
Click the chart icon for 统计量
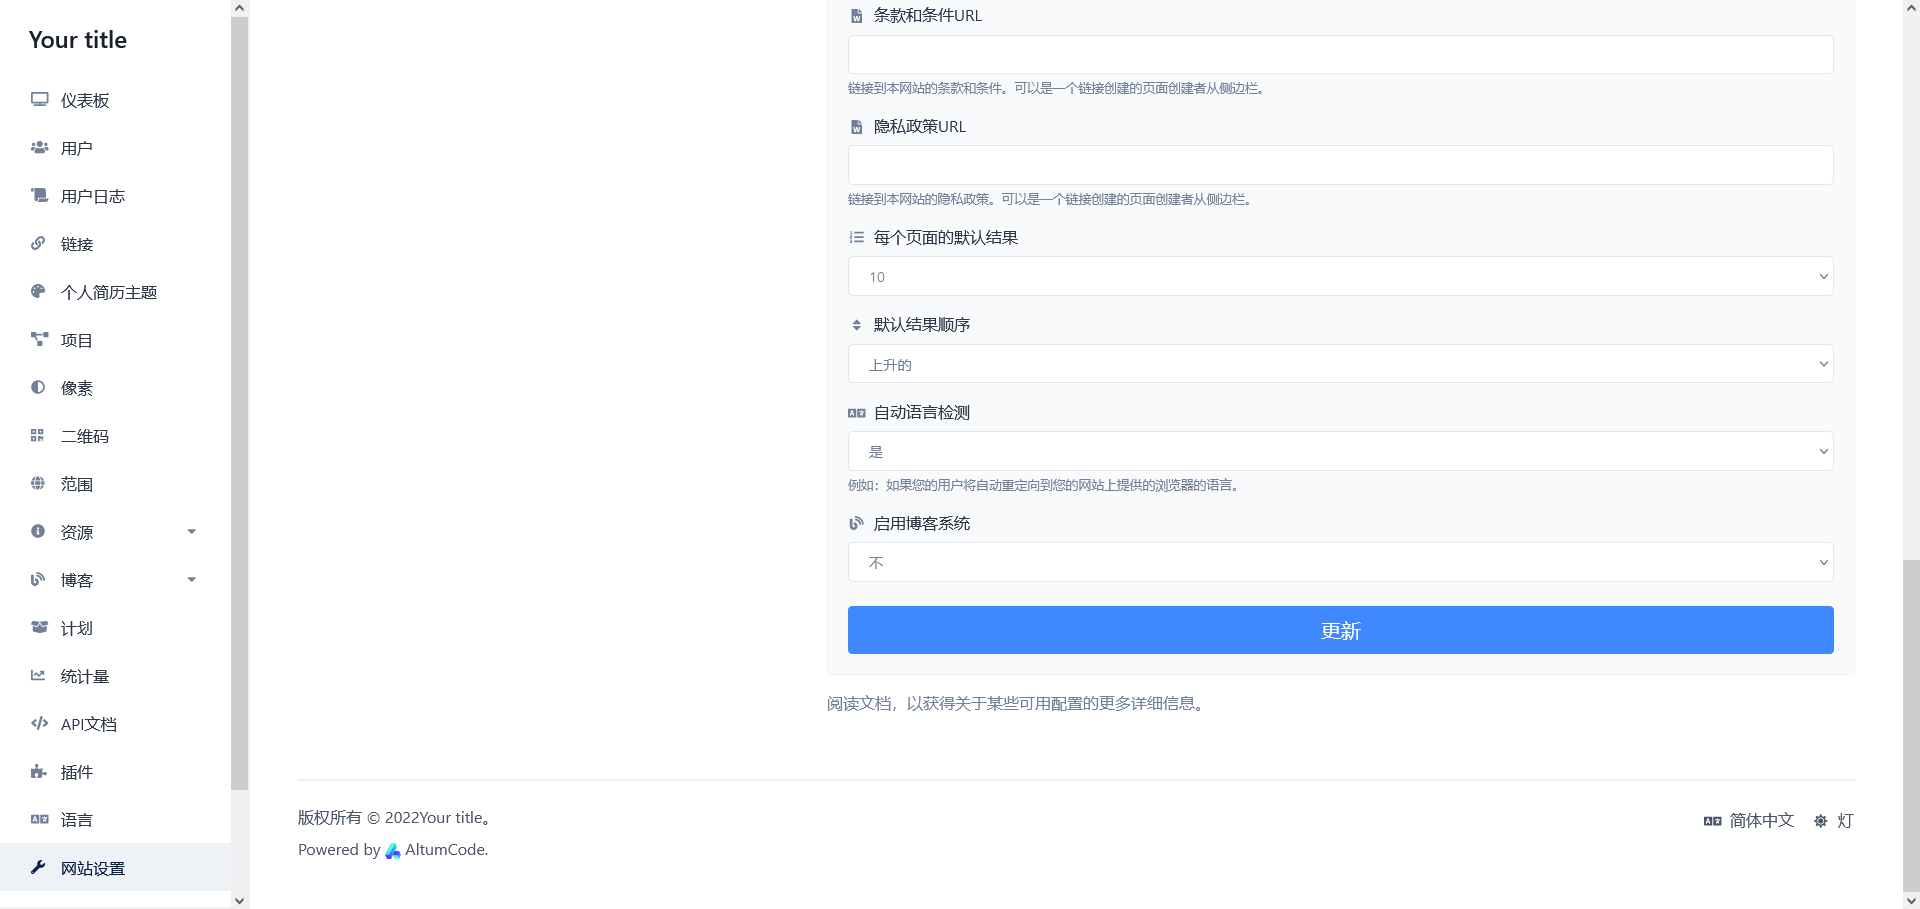[x=38, y=675]
